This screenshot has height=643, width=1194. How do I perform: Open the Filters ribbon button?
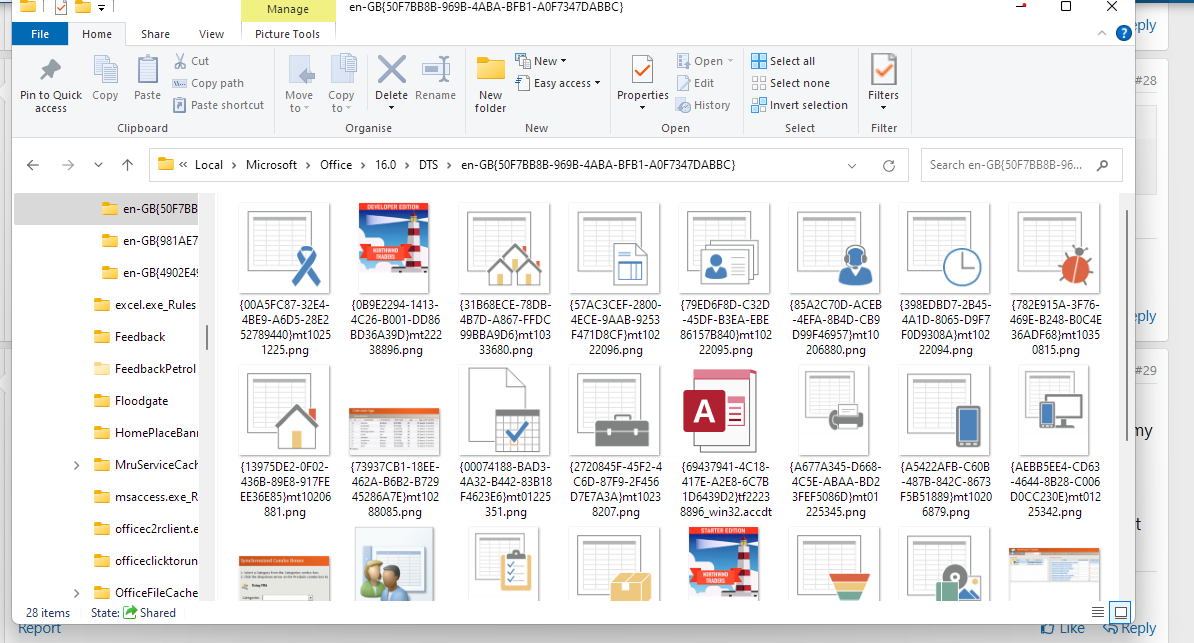pyautogui.click(x=883, y=82)
